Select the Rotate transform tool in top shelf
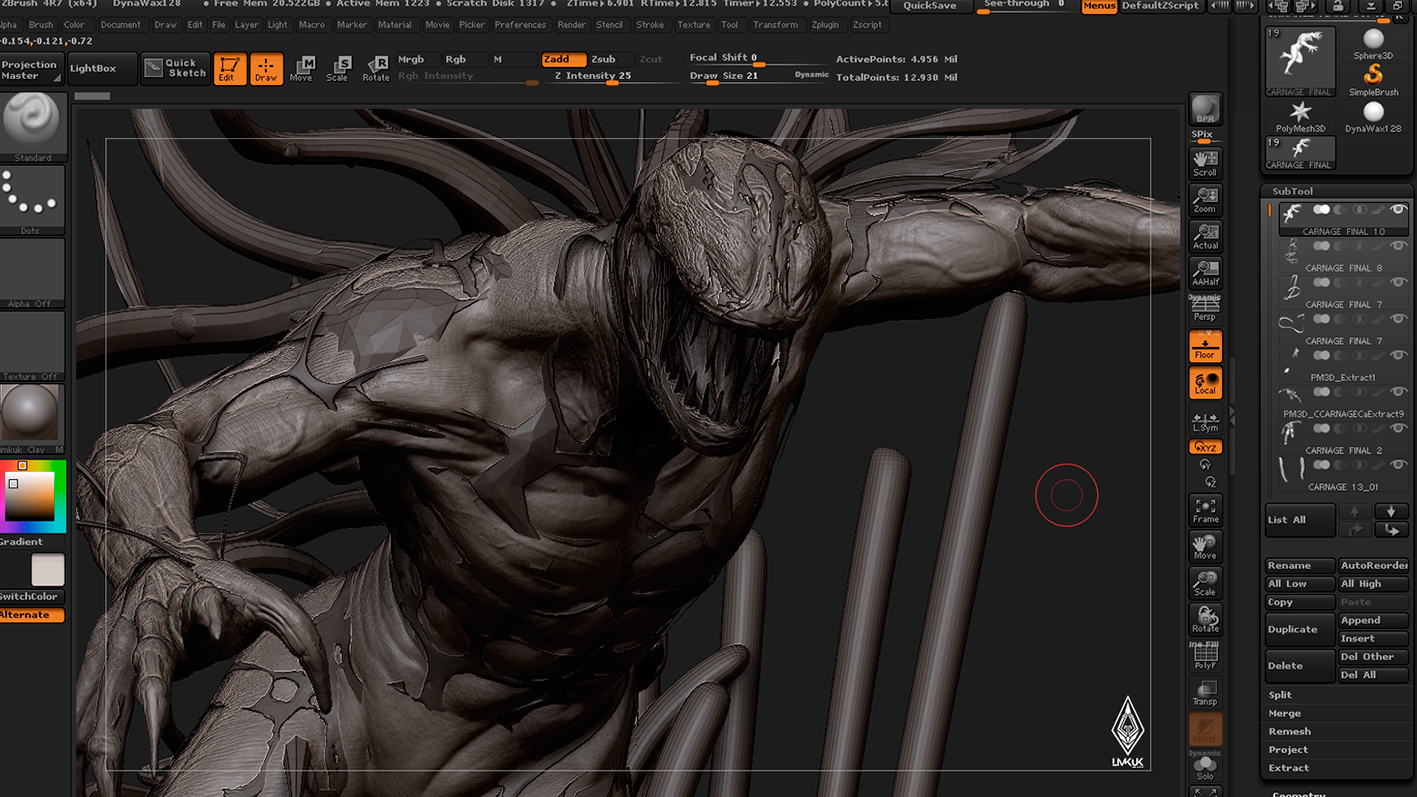This screenshot has width=1417, height=797. point(376,68)
